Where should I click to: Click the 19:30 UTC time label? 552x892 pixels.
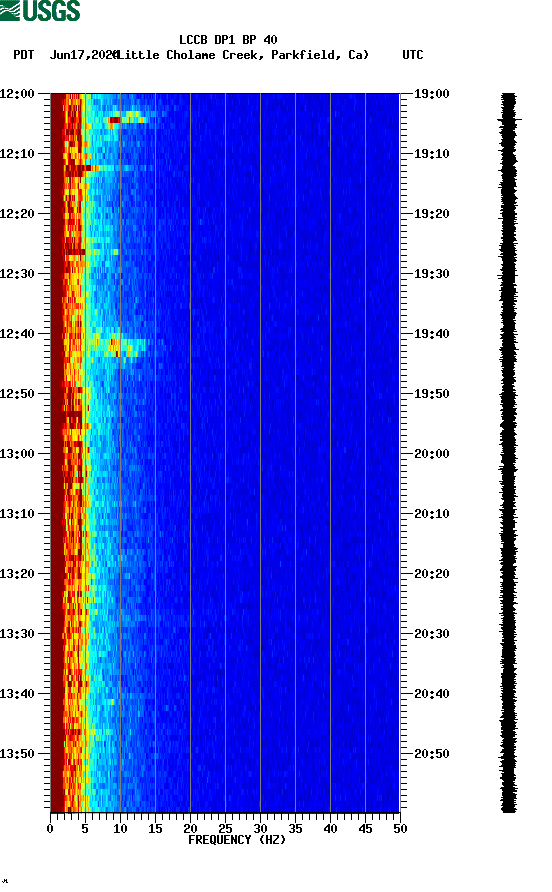coord(431,274)
